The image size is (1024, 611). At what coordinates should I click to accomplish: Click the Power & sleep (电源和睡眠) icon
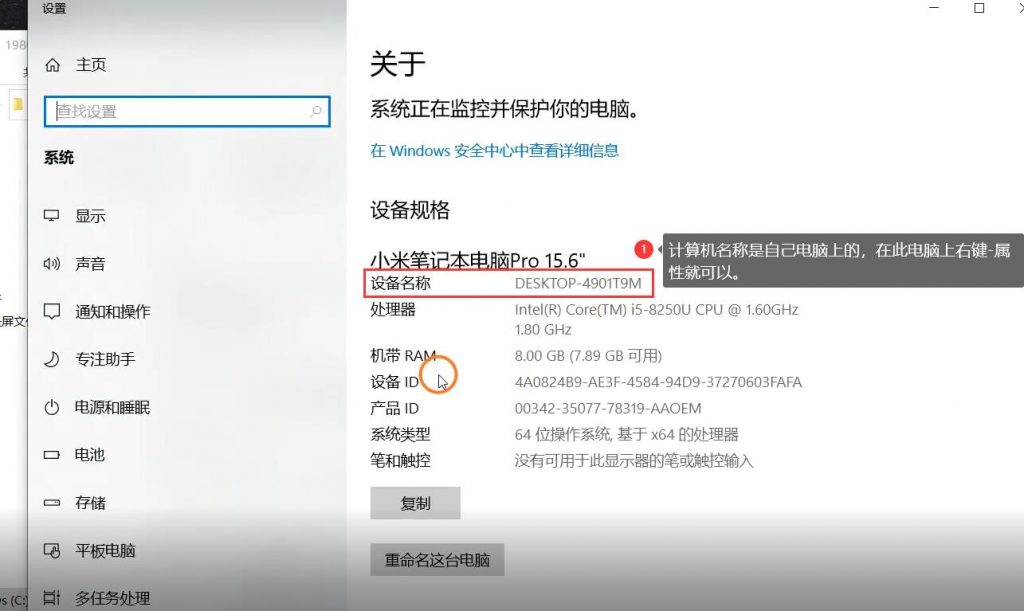(x=52, y=407)
